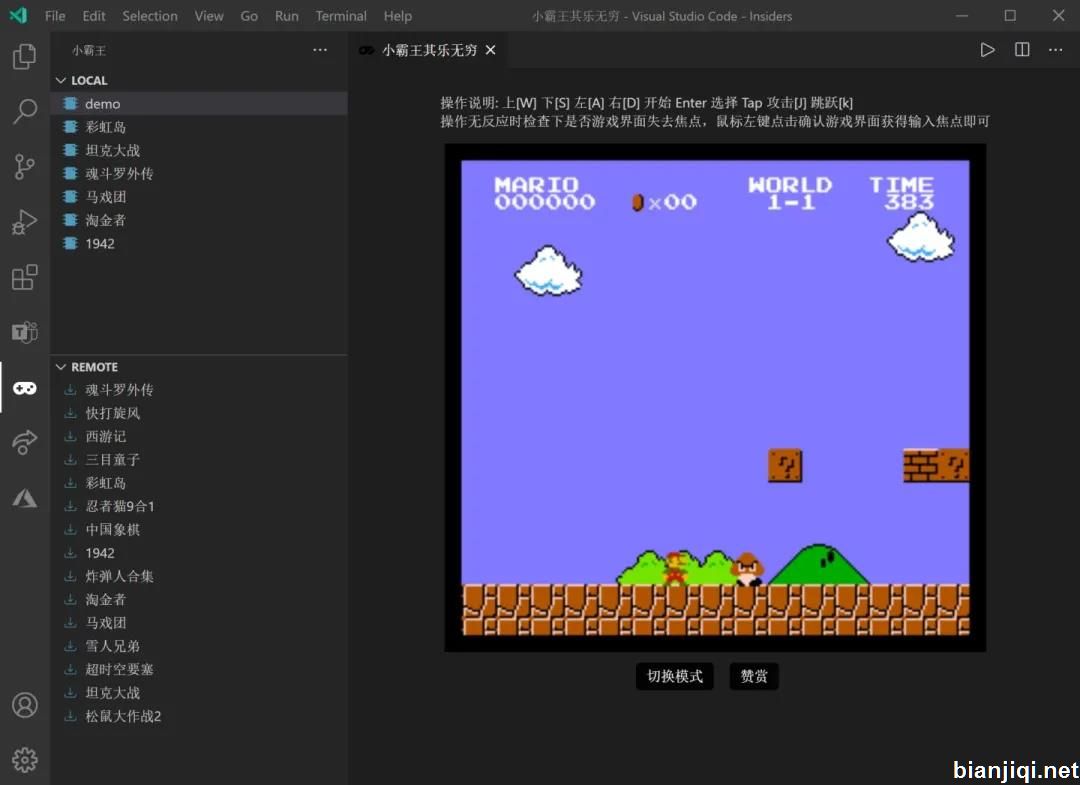1080x785 pixels.
Task: Open the Manage gear icon
Action: click(25, 760)
